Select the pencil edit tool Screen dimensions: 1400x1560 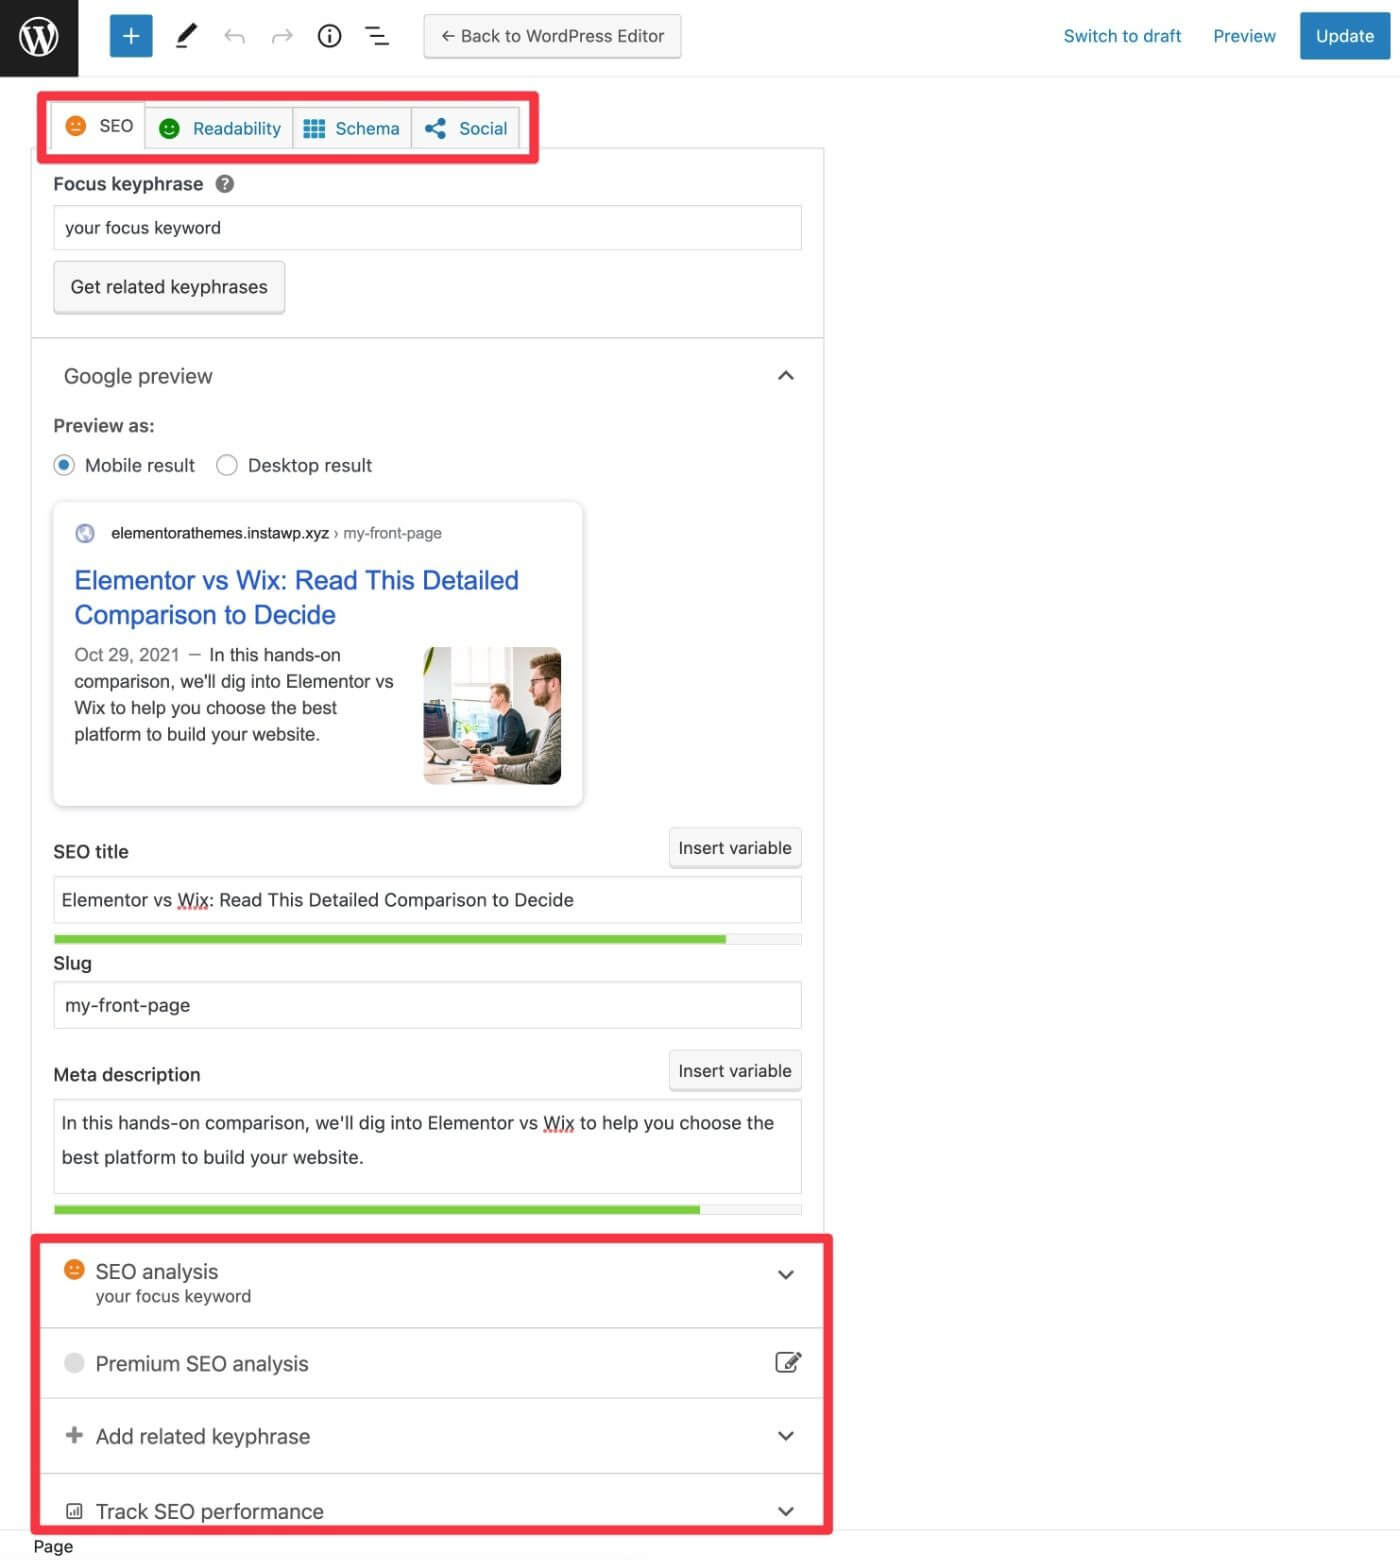186,36
